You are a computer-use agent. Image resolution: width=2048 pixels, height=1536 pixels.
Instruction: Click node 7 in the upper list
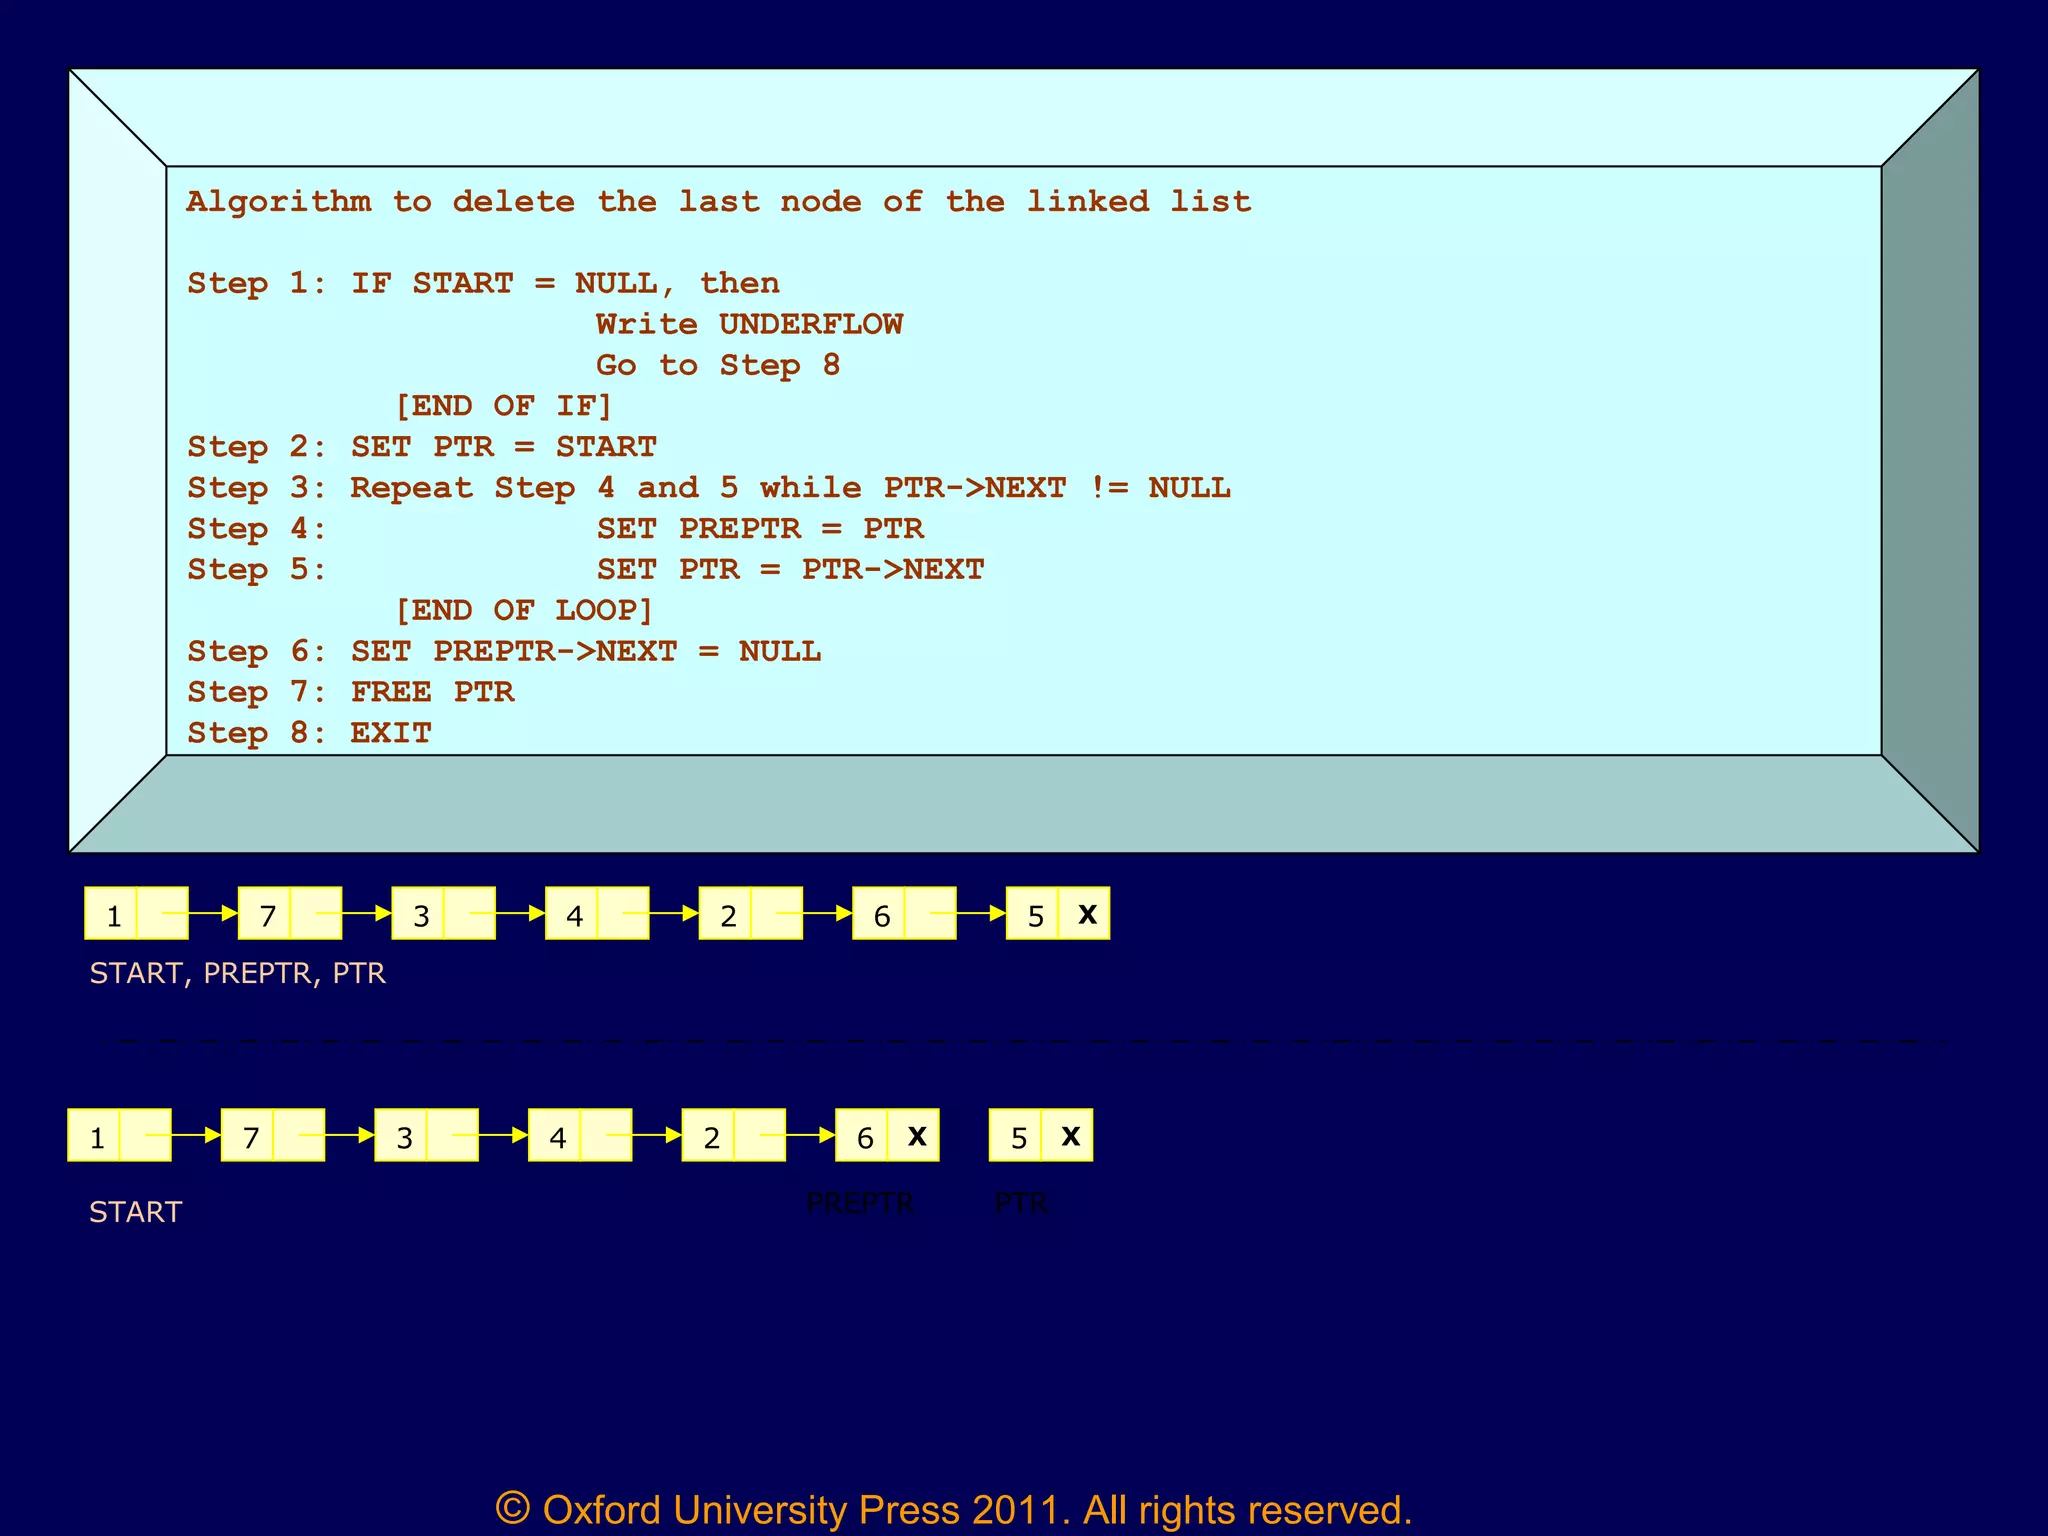[266, 915]
